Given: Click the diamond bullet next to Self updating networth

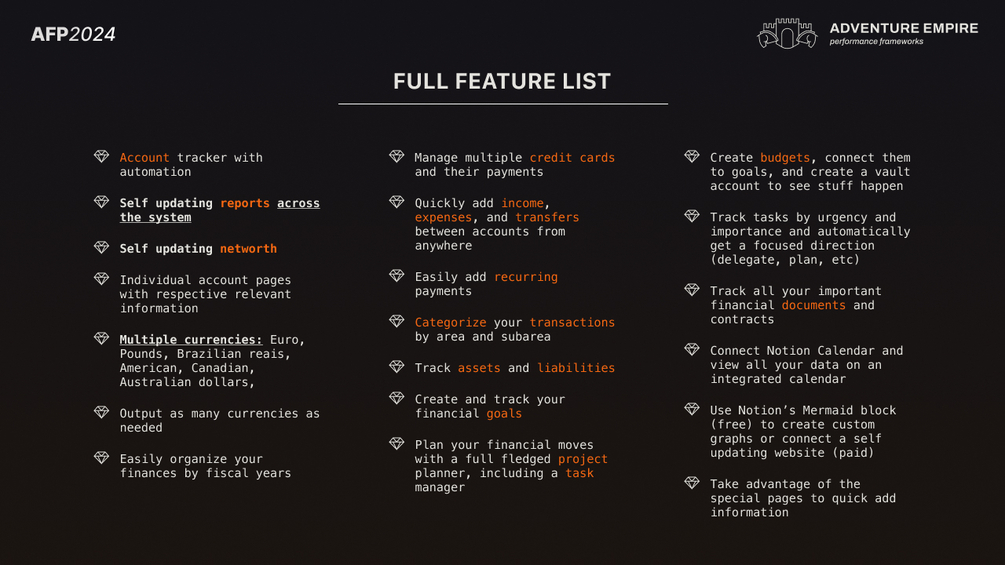Looking at the screenshot, I should [x=101, y=247].
